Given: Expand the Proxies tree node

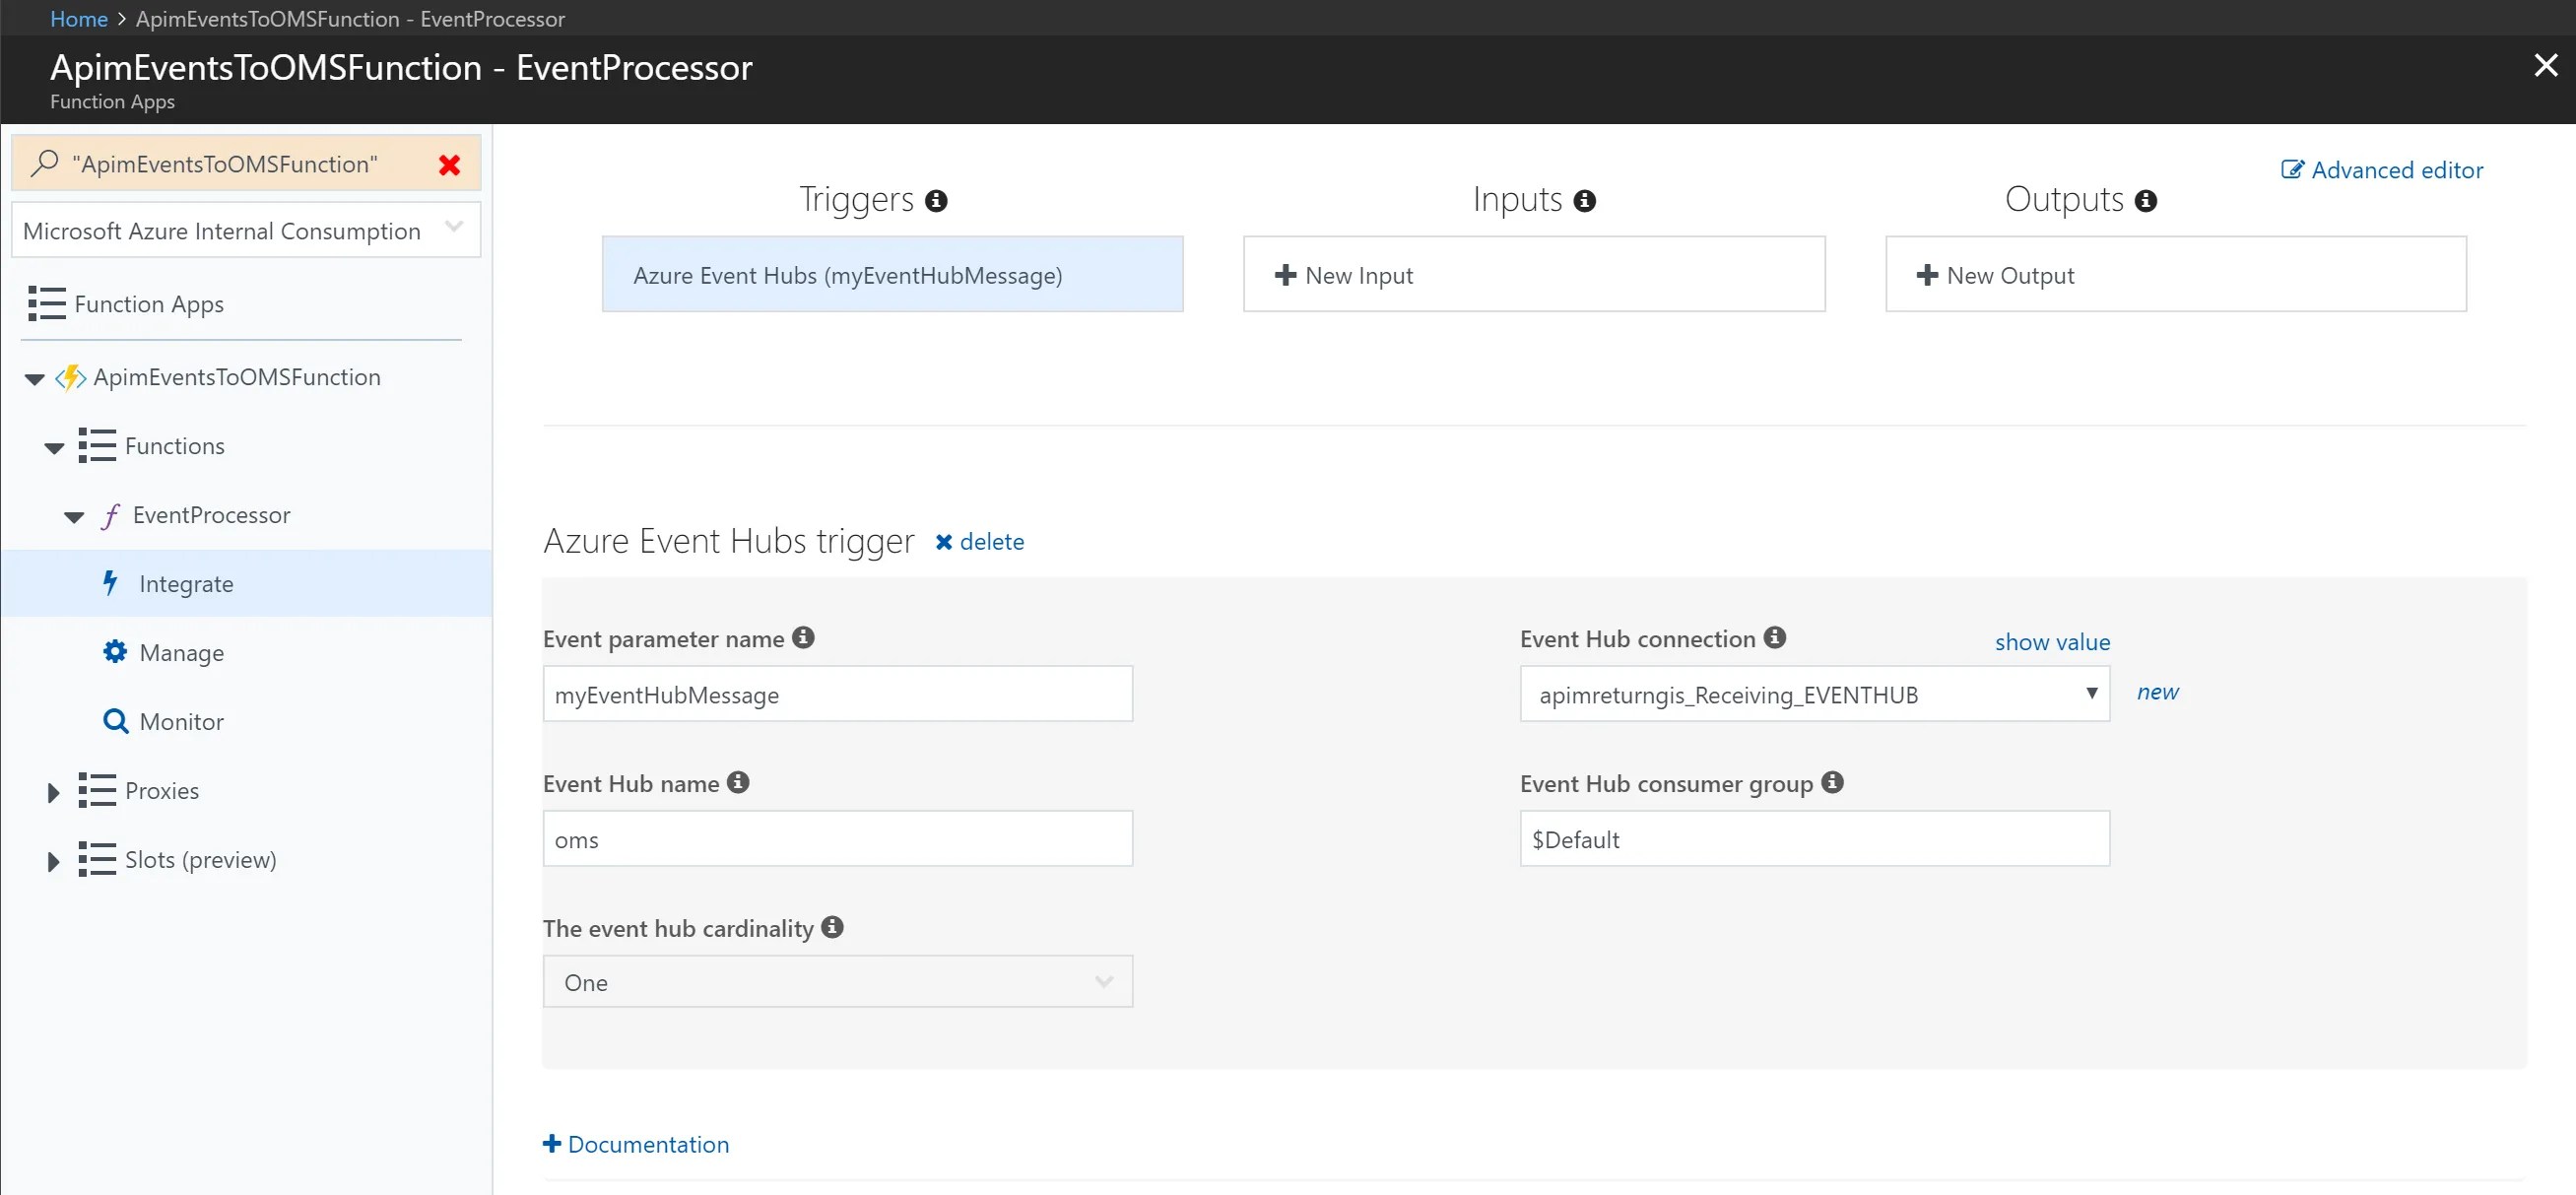Looking at the screenshot, I should click(54, 793).
